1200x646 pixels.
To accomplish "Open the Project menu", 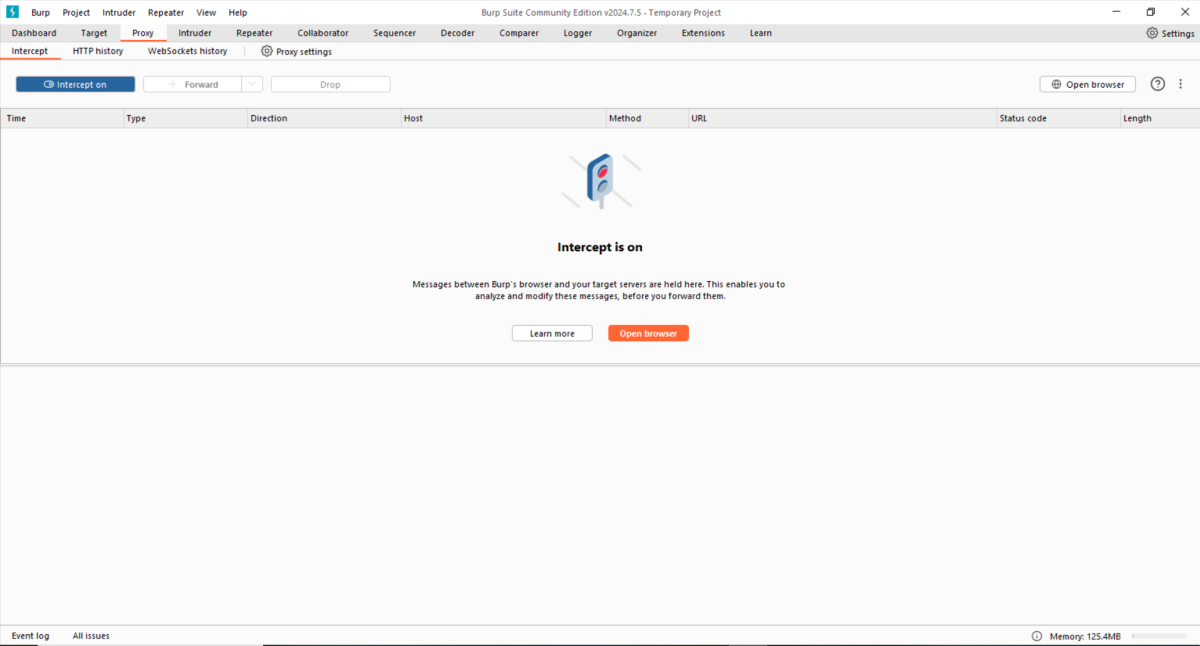I will pyautogui.click(x=76, y=12).
